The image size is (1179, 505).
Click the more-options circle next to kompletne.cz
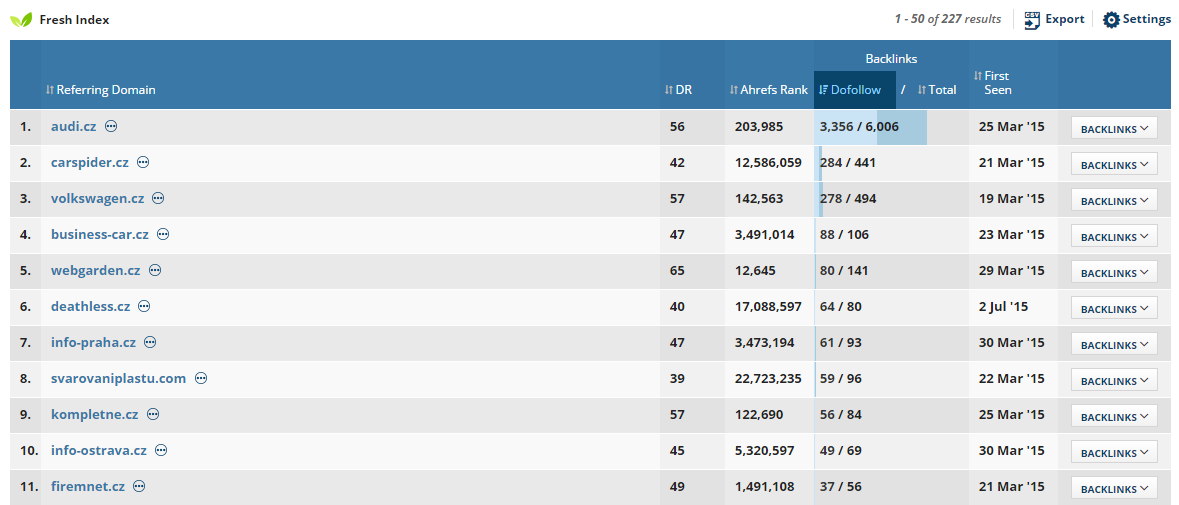(153, 415)
